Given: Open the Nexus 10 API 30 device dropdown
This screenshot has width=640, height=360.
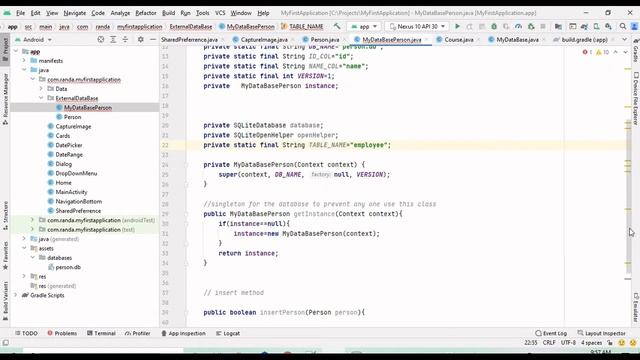Looking at the screenshot, I should pos(417,26).
